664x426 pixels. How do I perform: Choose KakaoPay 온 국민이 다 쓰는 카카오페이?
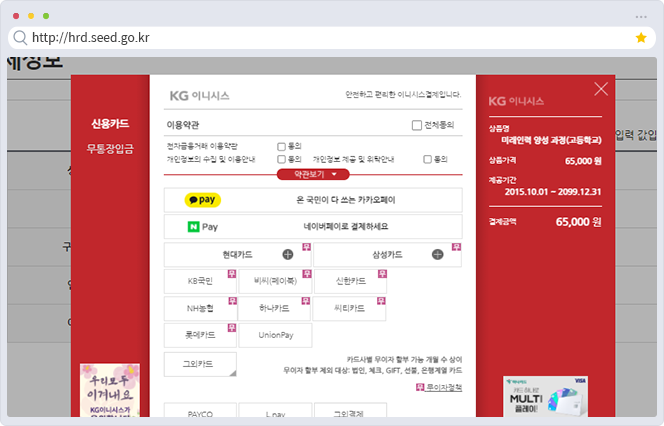(313, 200)
